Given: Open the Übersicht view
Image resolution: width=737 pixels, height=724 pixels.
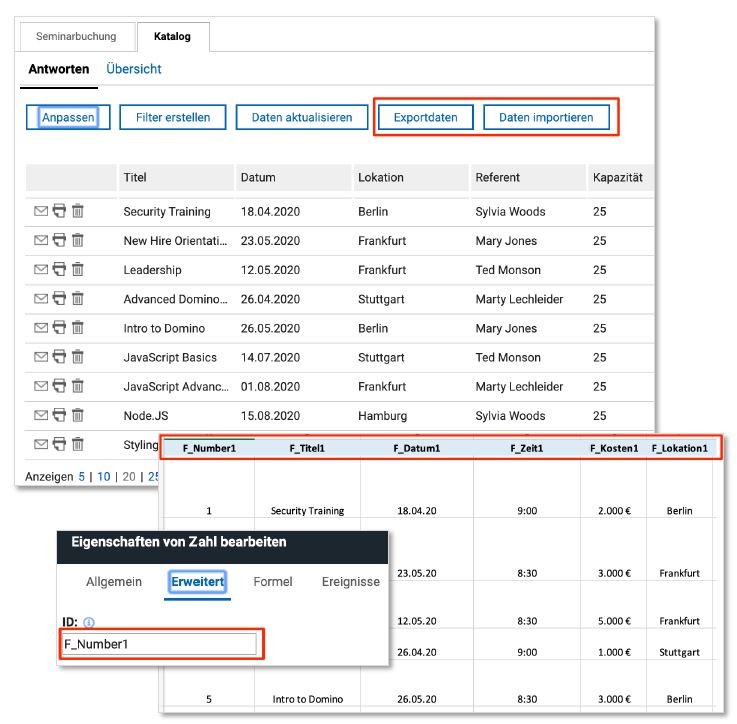Looking at the screenshot, I should click(x=133, y=69).
